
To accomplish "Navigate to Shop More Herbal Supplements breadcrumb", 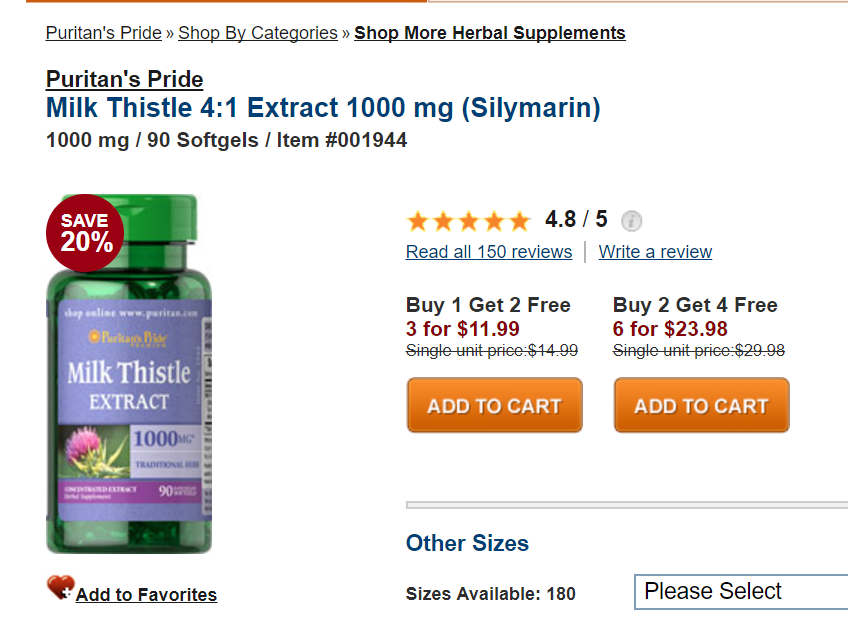I will coord(489,33).
